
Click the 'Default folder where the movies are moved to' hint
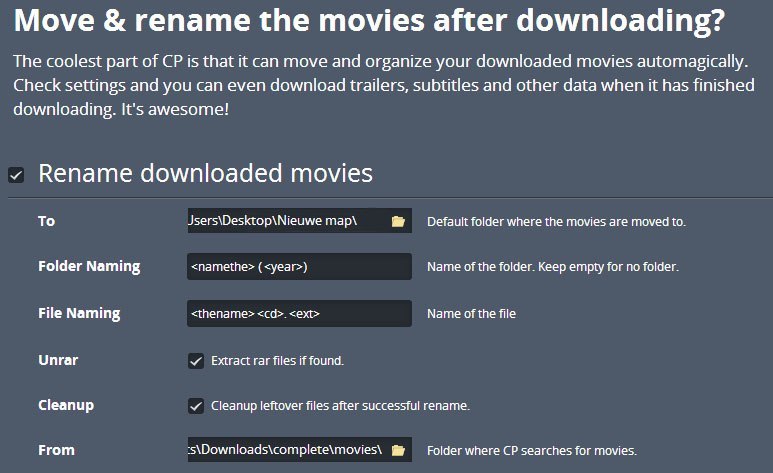click(x=557, y=221)
